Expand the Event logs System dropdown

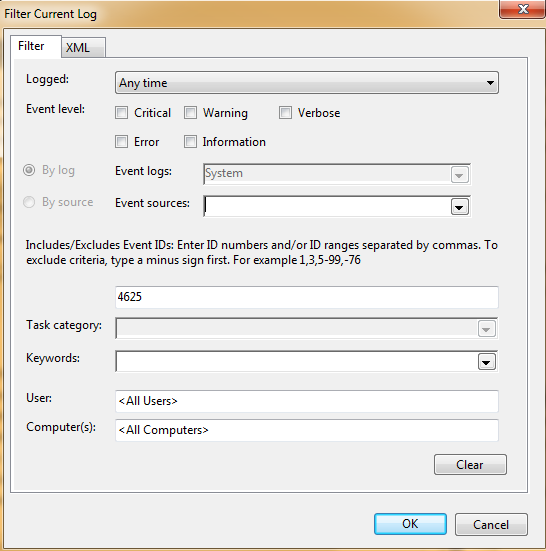point(337,174)
